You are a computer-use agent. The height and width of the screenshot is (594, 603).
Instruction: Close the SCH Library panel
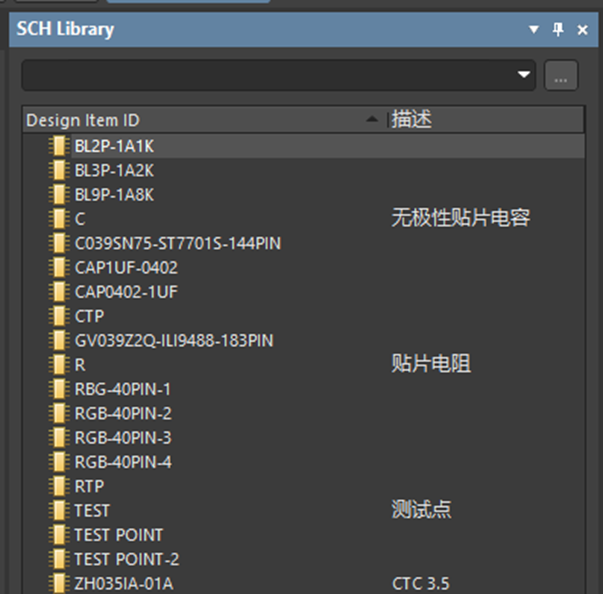pyautogui.click(x=583, y=30)
